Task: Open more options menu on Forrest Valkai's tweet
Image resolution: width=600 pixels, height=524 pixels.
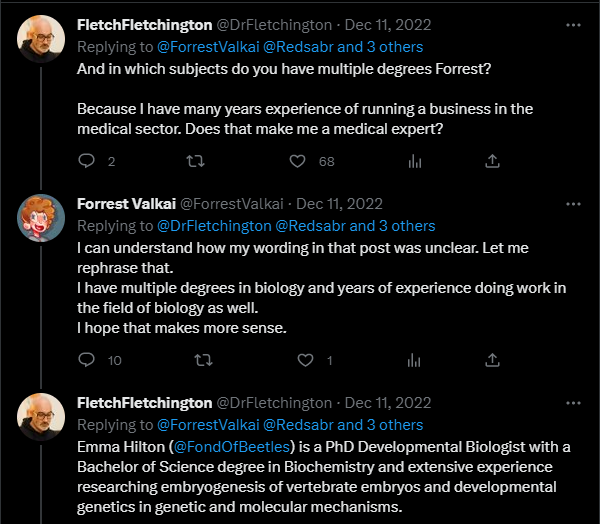Action: point(573,204)
